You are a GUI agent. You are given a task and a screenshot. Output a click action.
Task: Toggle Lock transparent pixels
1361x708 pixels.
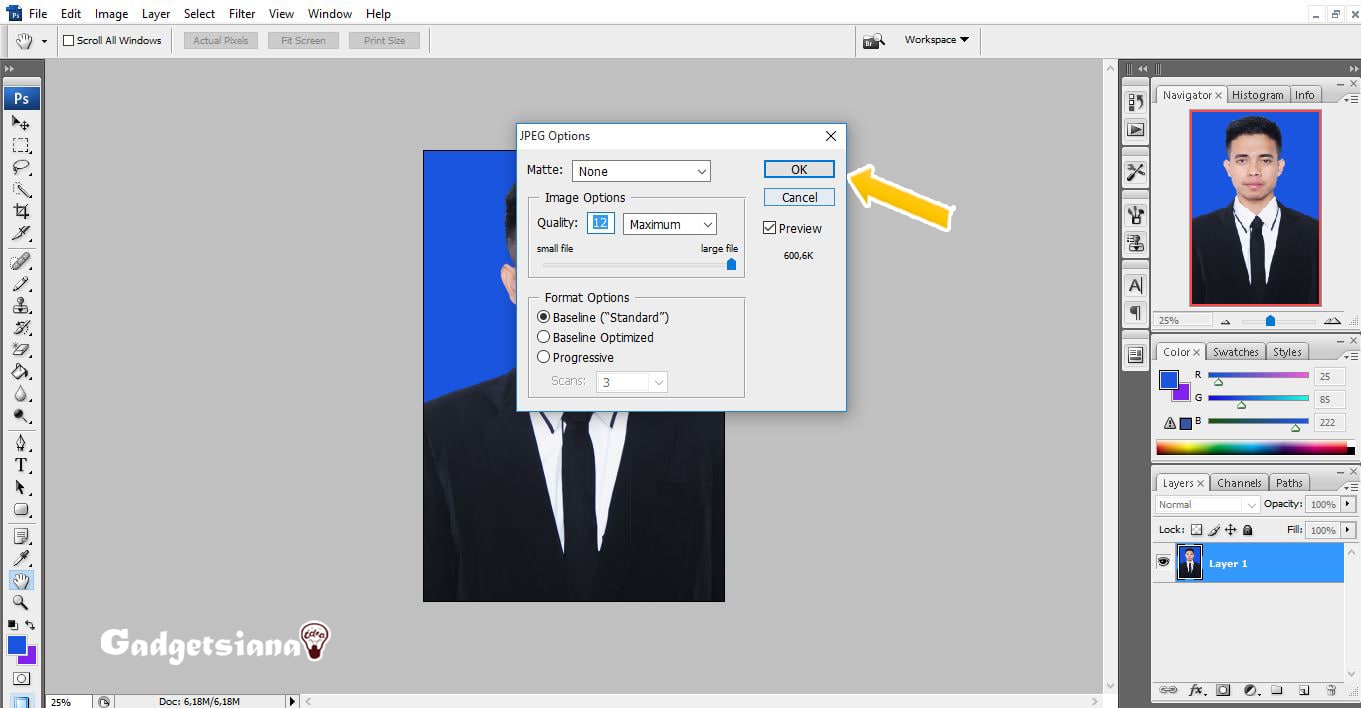1196,530
